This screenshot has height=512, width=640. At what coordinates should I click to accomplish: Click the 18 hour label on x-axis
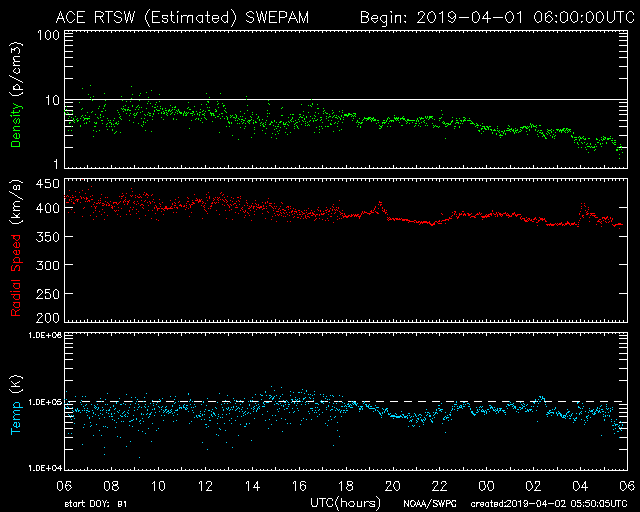click(345, 485)
